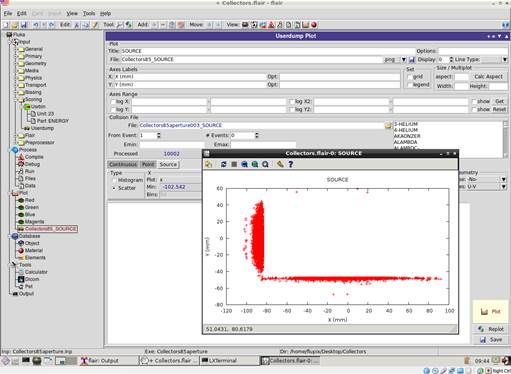511x374 pixels.
Task: Switch to the Source tab
Action: [168, 164]
